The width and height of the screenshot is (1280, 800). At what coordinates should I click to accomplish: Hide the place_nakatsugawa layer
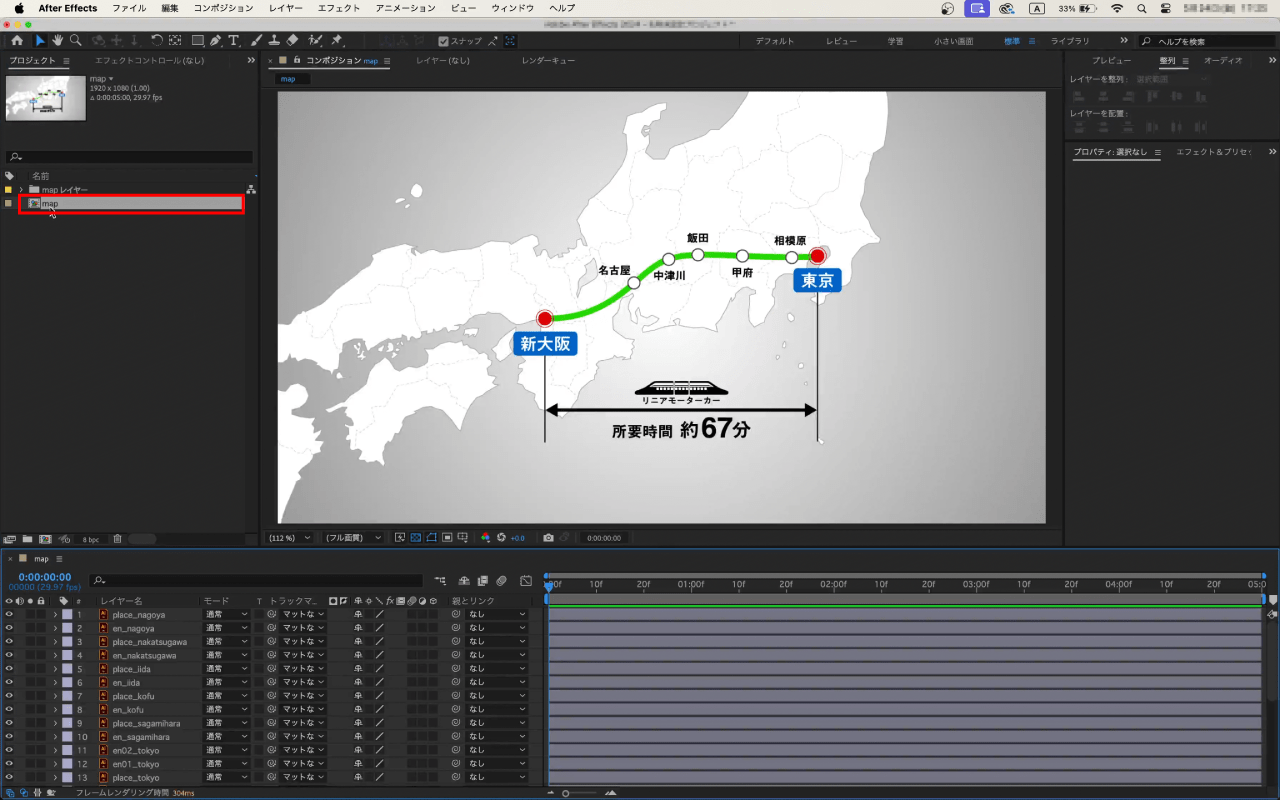(x=9, y=642)
